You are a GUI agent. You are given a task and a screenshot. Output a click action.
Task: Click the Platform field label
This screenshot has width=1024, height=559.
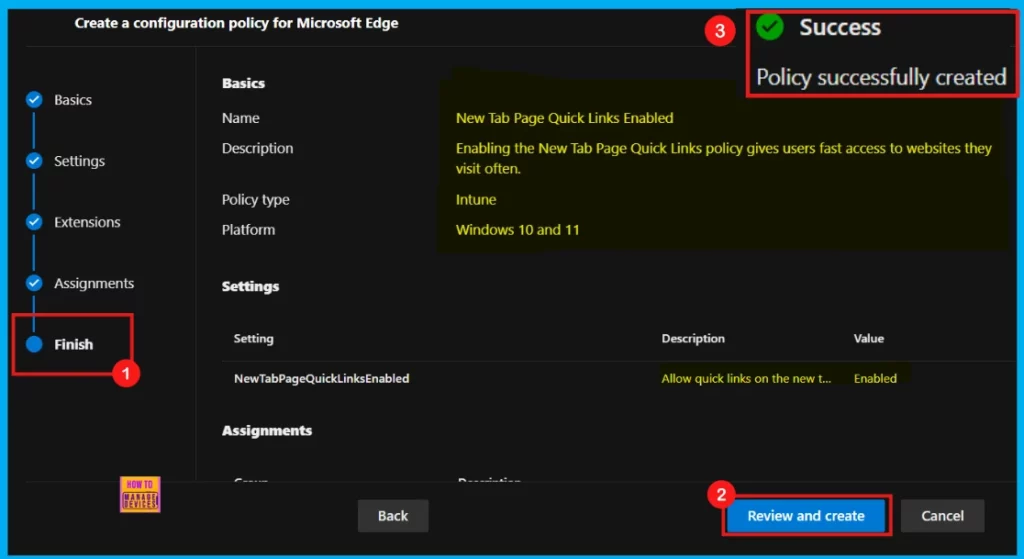tap(248, 230)
